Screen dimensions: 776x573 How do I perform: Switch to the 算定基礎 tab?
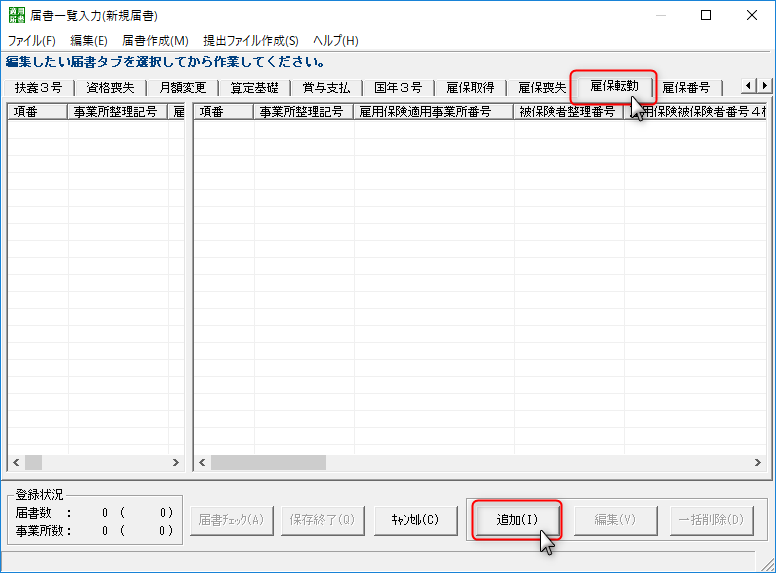(254, 88)
